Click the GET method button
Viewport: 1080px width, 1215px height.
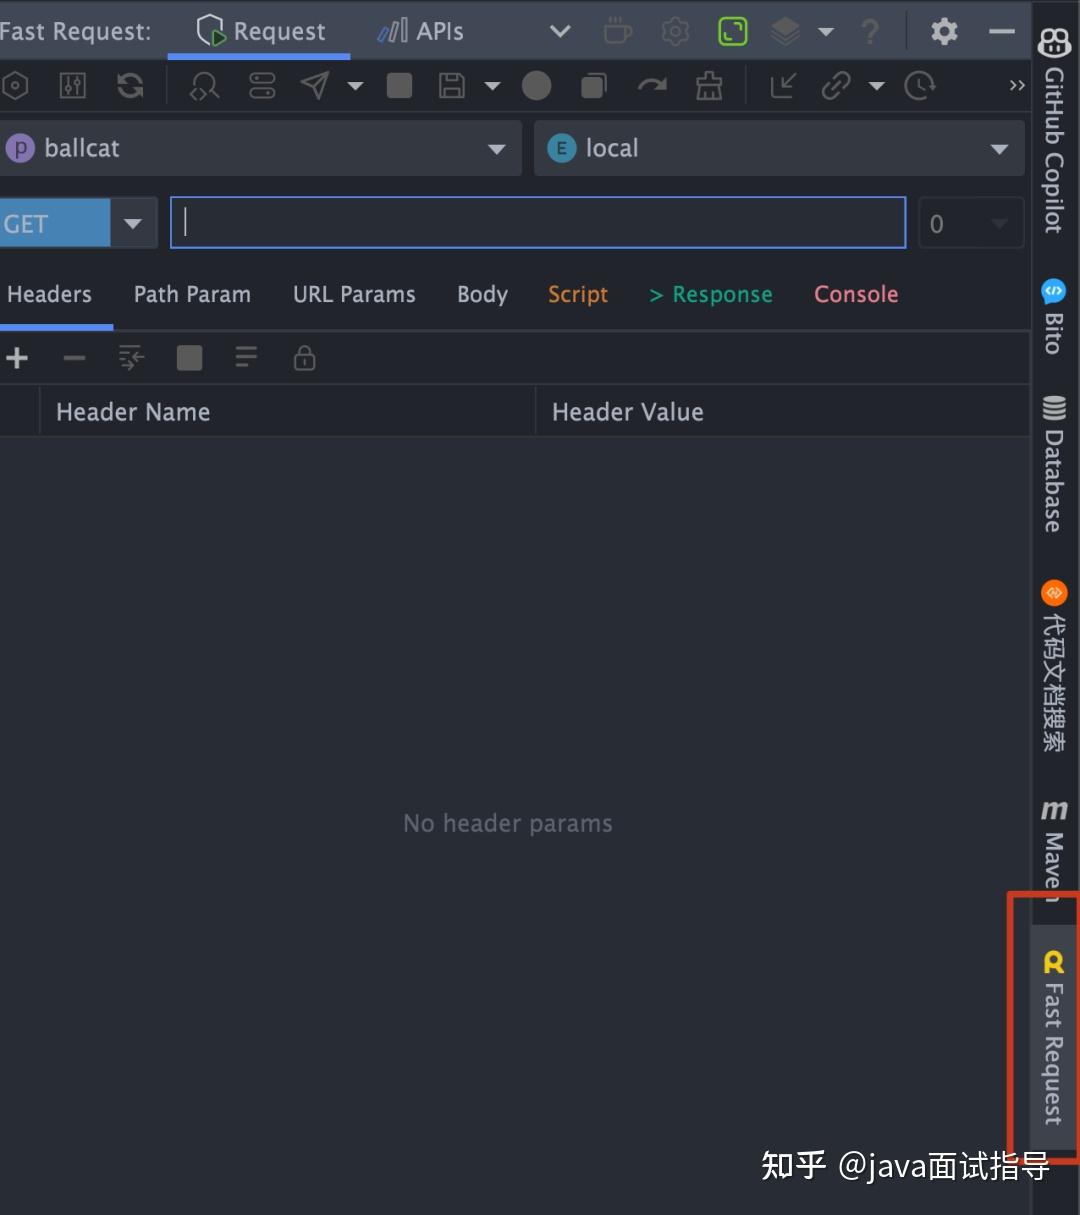click(x=54, y=224)
